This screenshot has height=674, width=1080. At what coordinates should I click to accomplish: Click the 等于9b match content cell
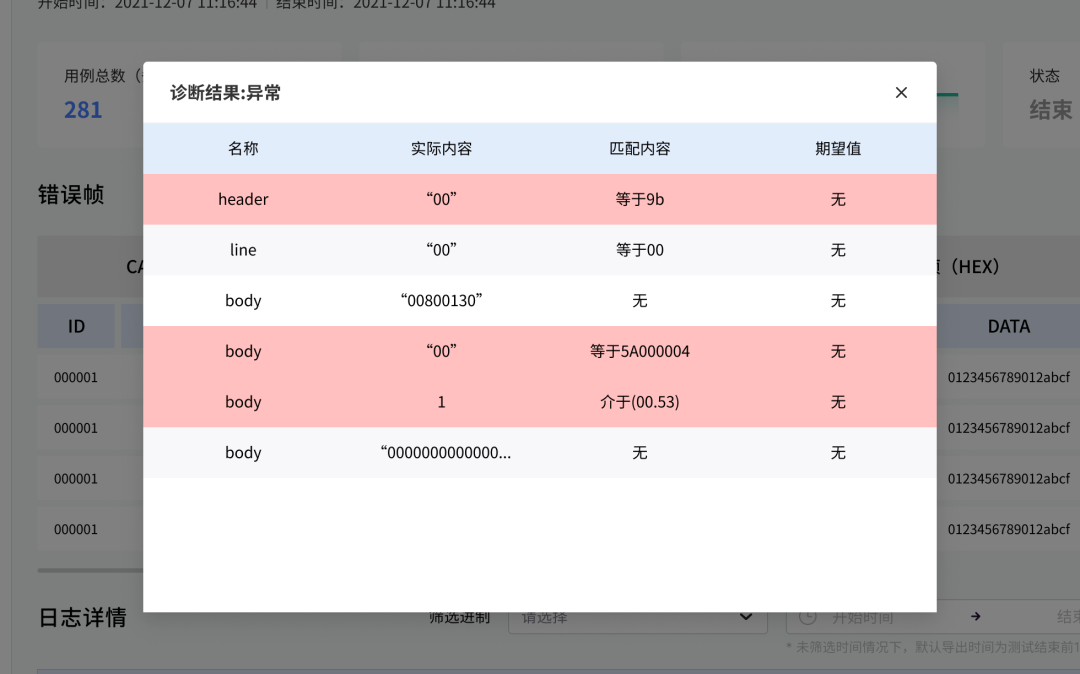[x=640, y=200]
